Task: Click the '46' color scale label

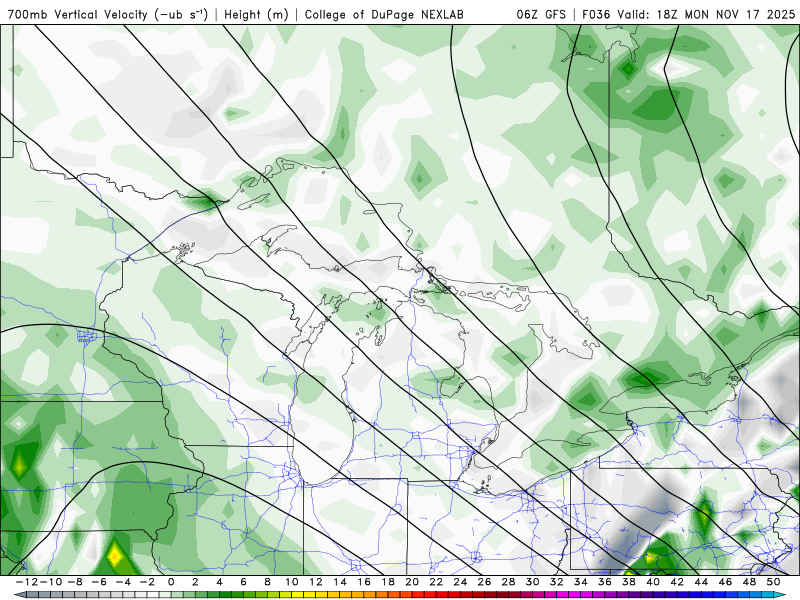Action: click(726, 582)
